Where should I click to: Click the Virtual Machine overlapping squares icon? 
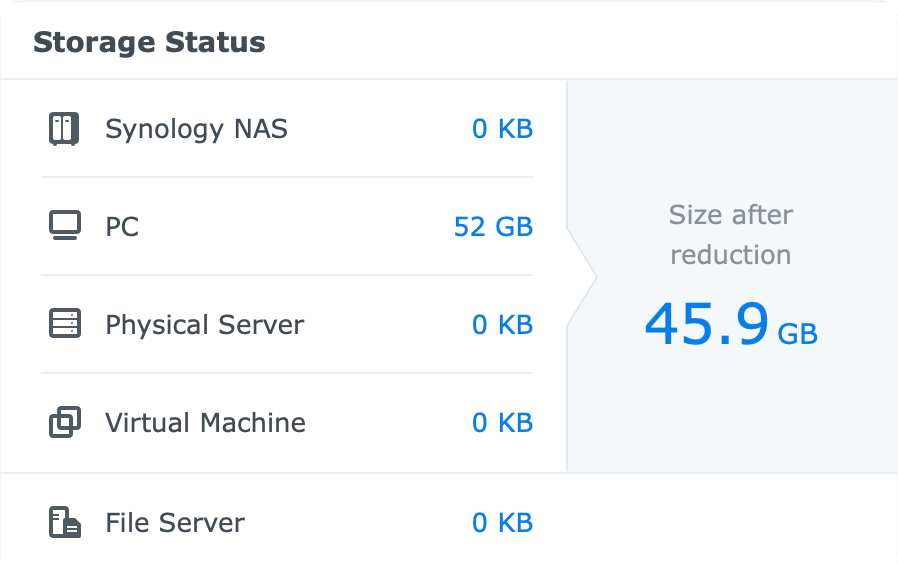tap(65, 422)
